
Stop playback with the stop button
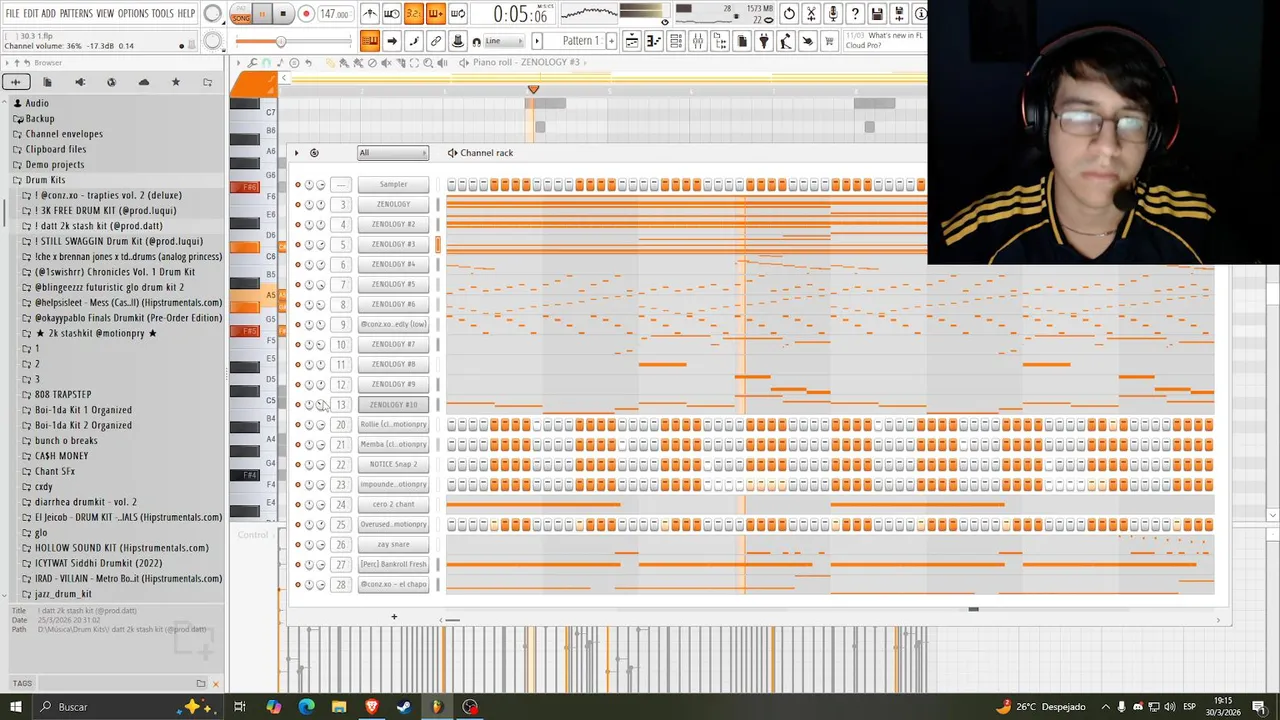click(283, 14)
